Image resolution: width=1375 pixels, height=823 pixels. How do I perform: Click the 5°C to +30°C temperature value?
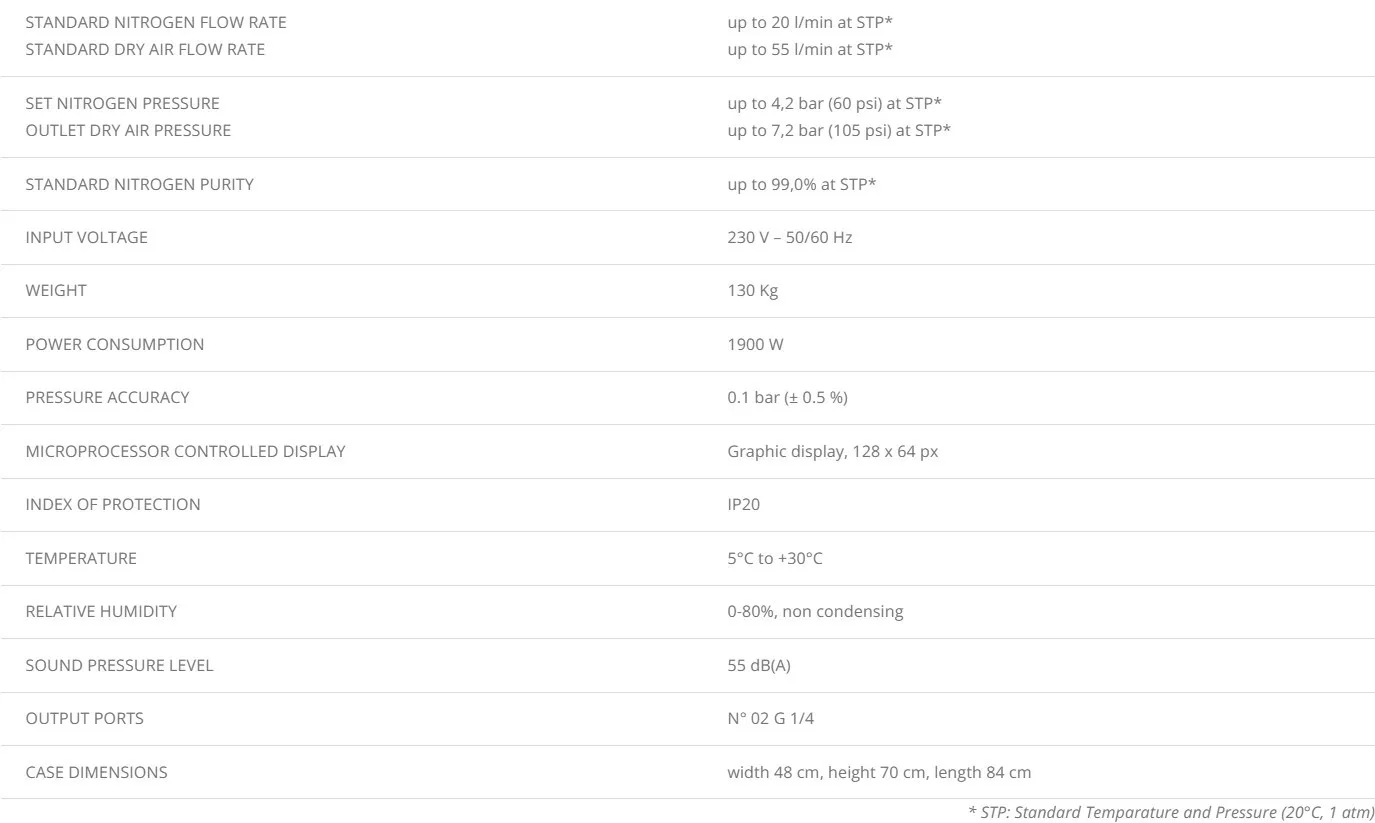coord(774,558)
